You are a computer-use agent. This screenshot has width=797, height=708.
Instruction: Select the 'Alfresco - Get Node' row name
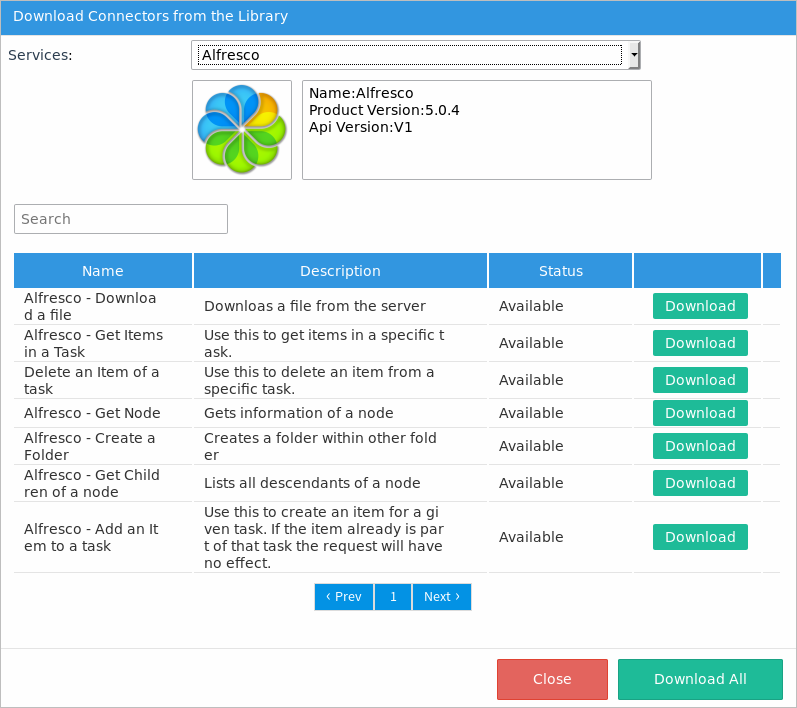(92, 413)
